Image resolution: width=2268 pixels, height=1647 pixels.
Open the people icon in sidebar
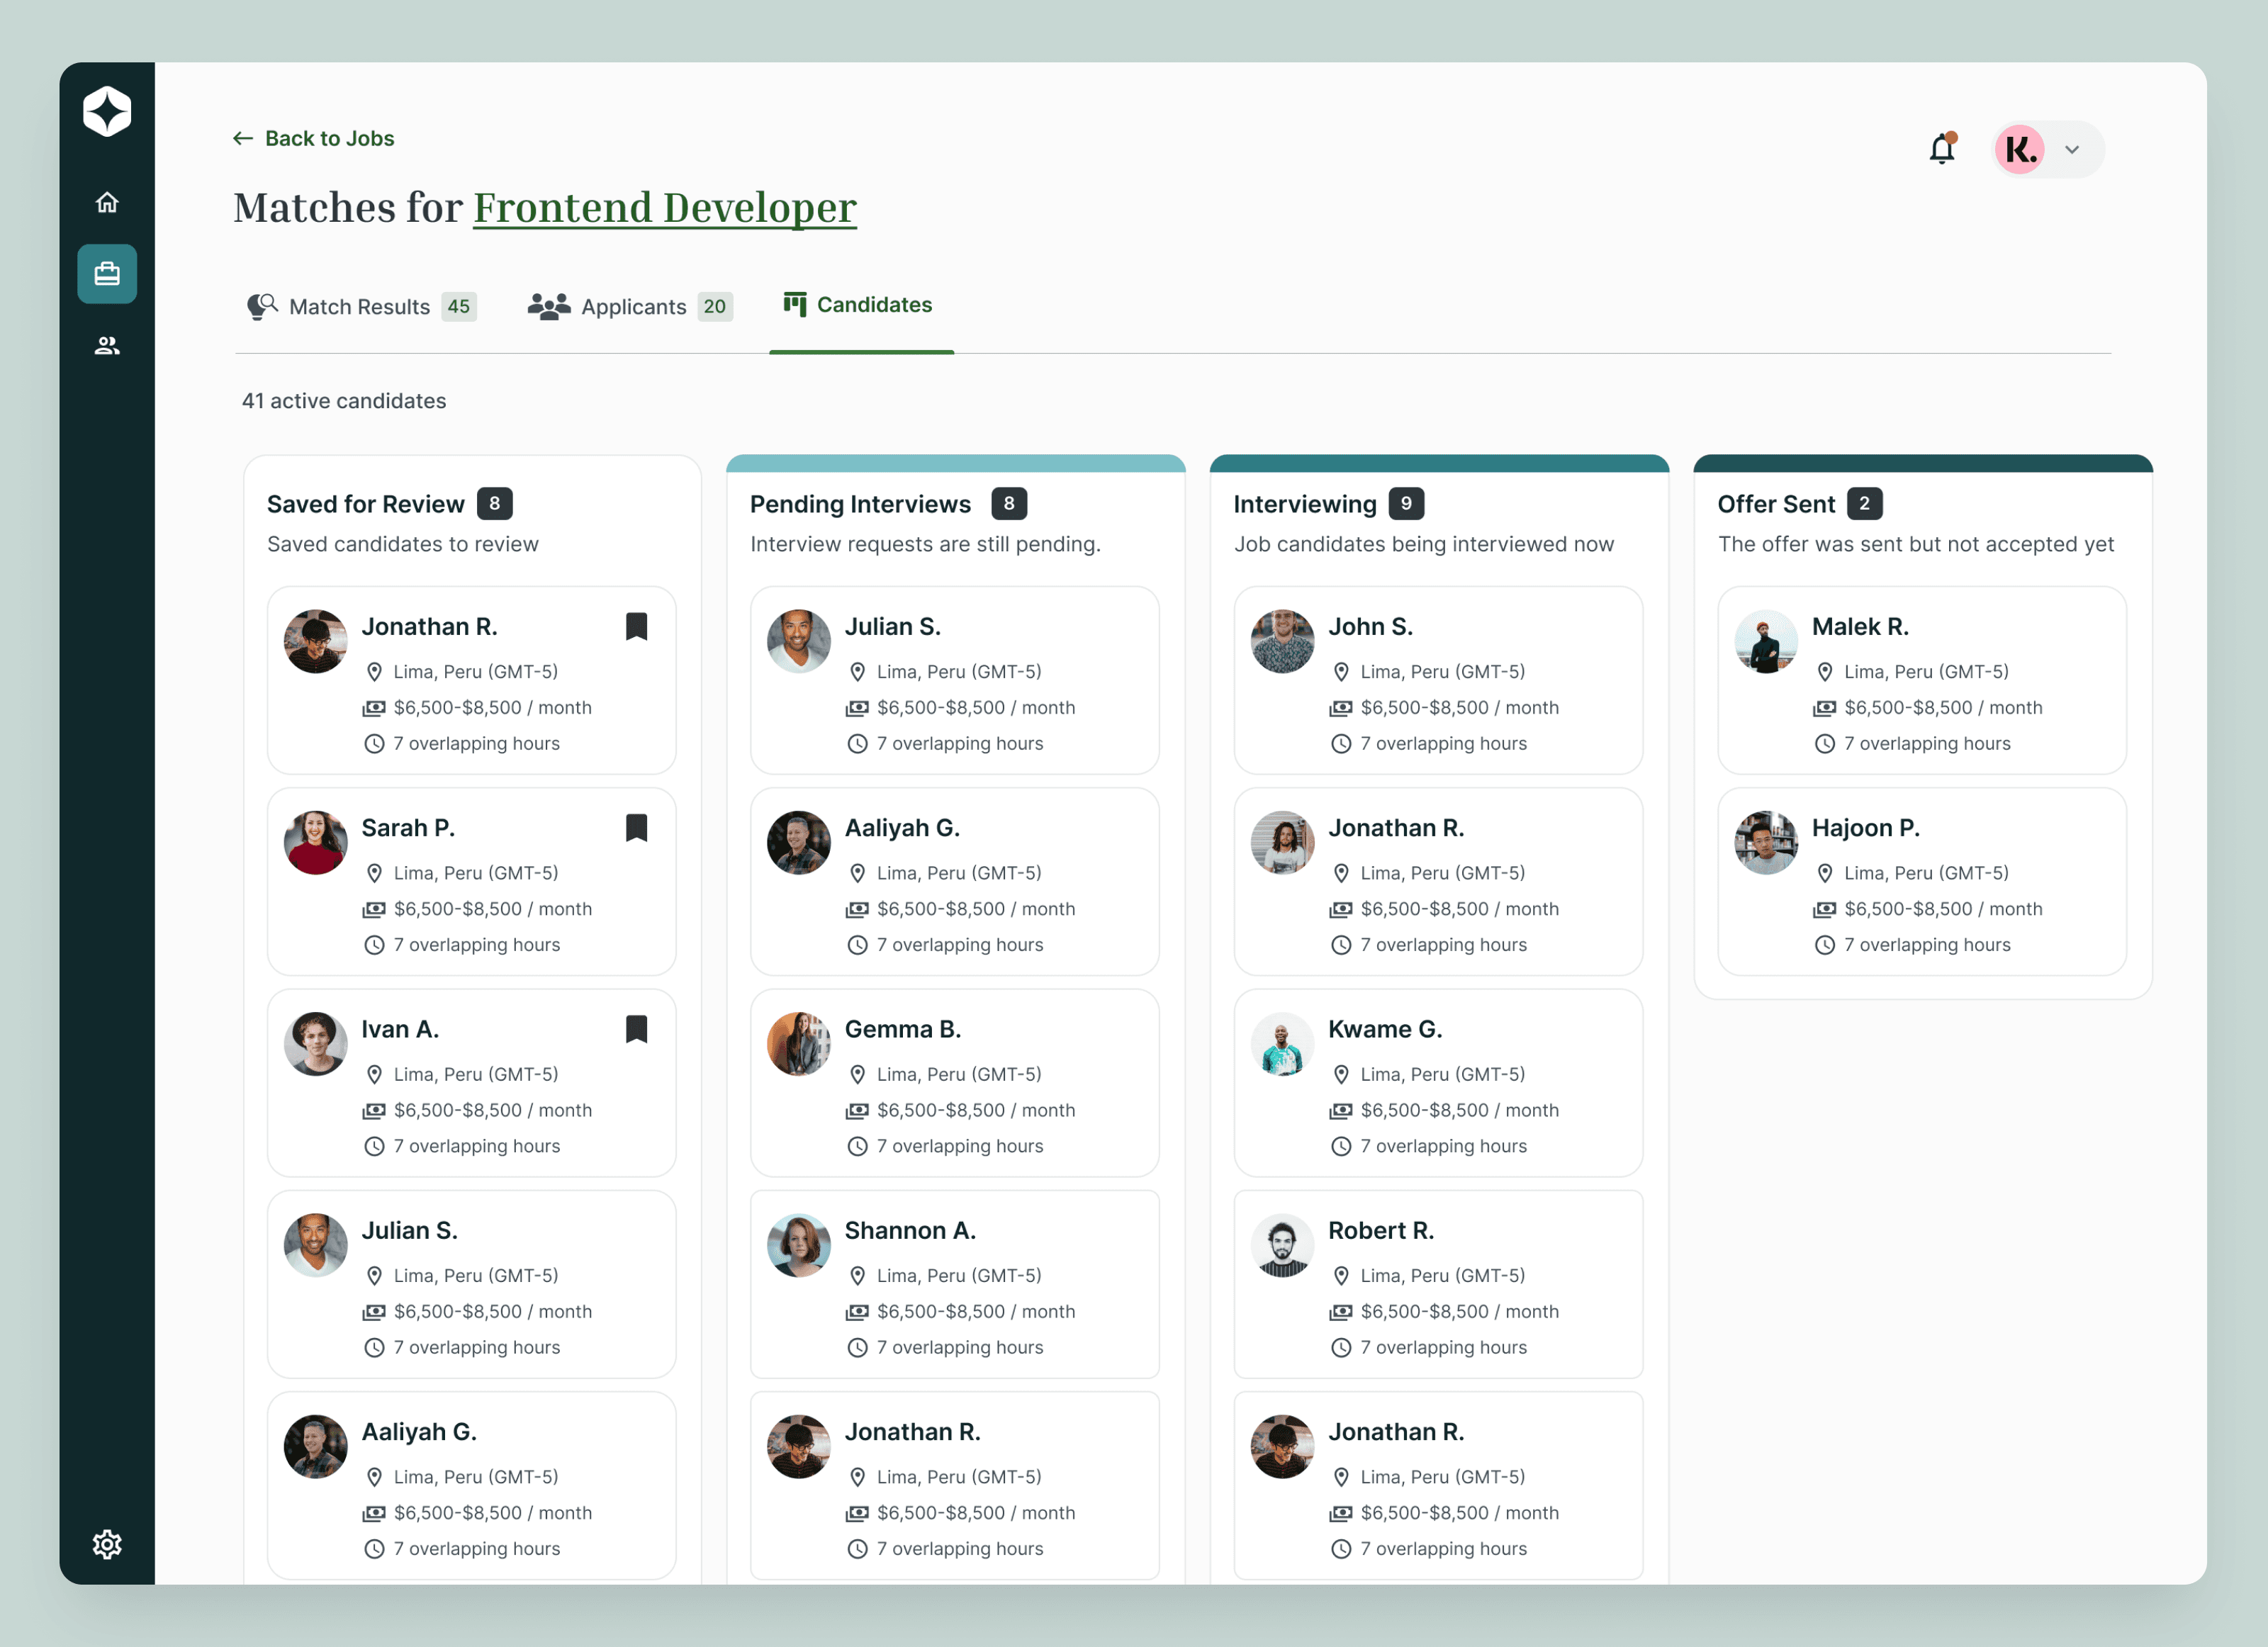107,346
